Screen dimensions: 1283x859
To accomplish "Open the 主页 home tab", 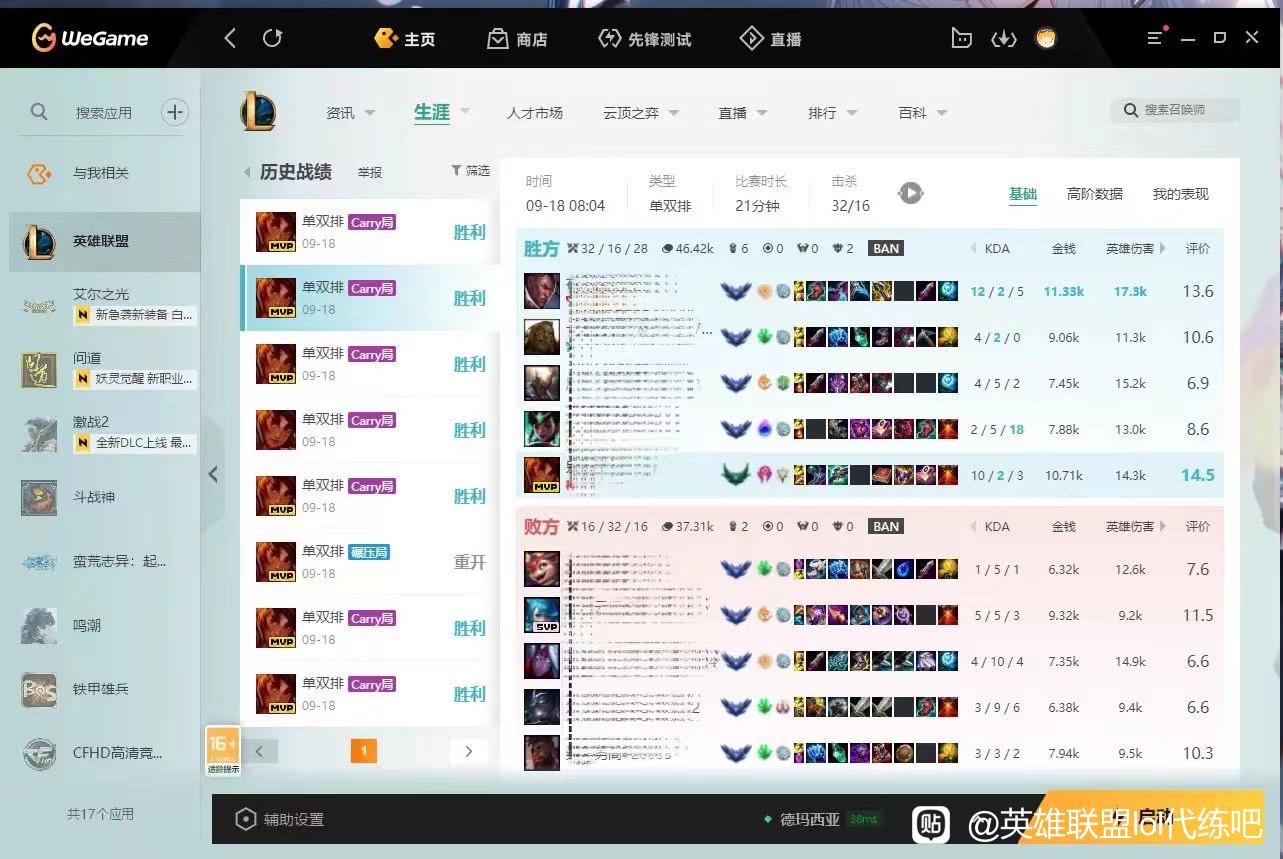I will tap(404, 39).
